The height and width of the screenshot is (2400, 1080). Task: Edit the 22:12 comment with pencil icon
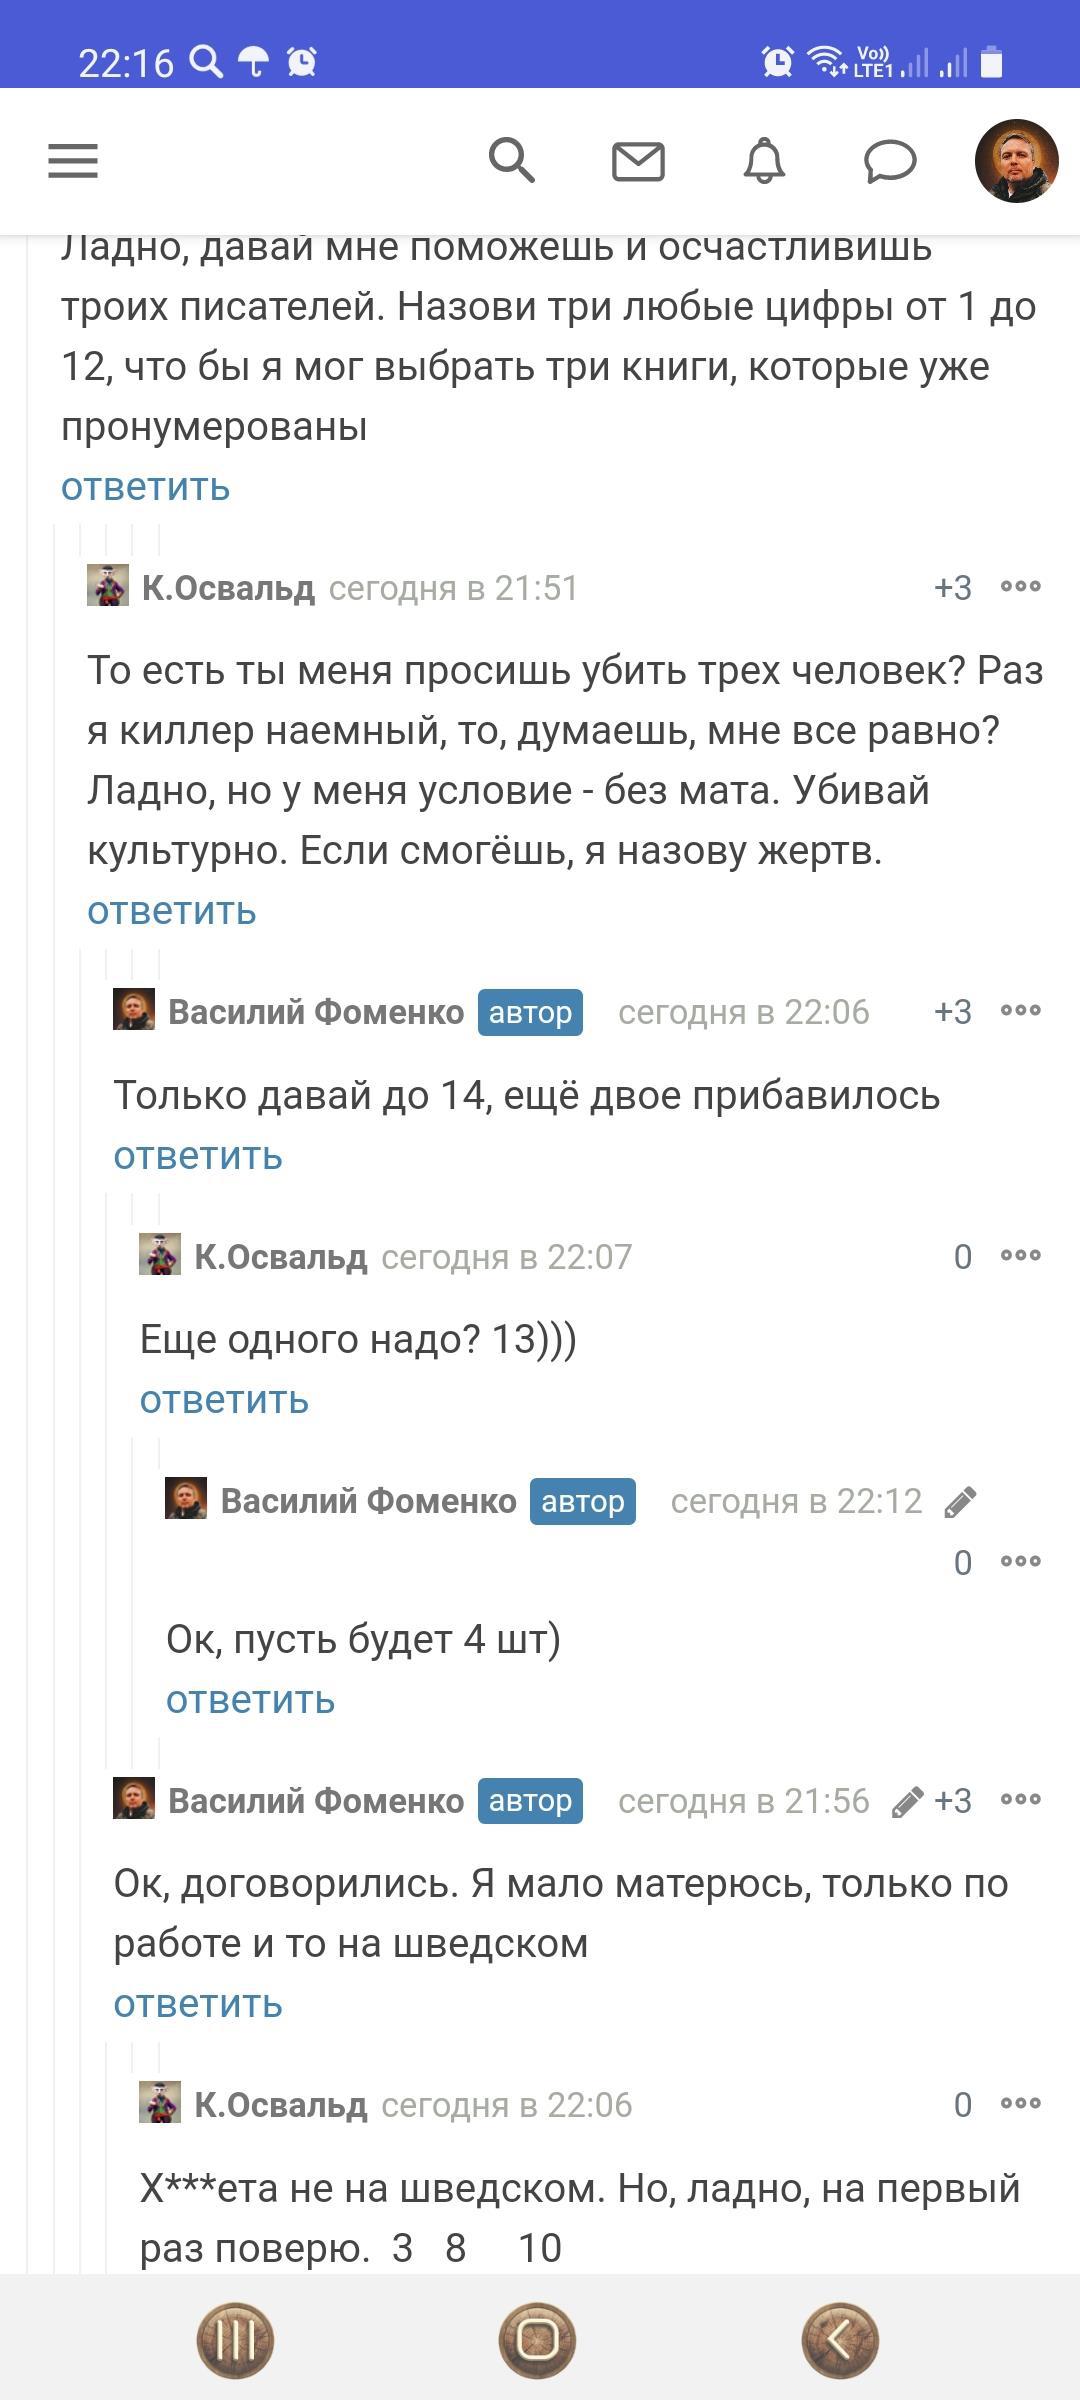[960, 1502]
